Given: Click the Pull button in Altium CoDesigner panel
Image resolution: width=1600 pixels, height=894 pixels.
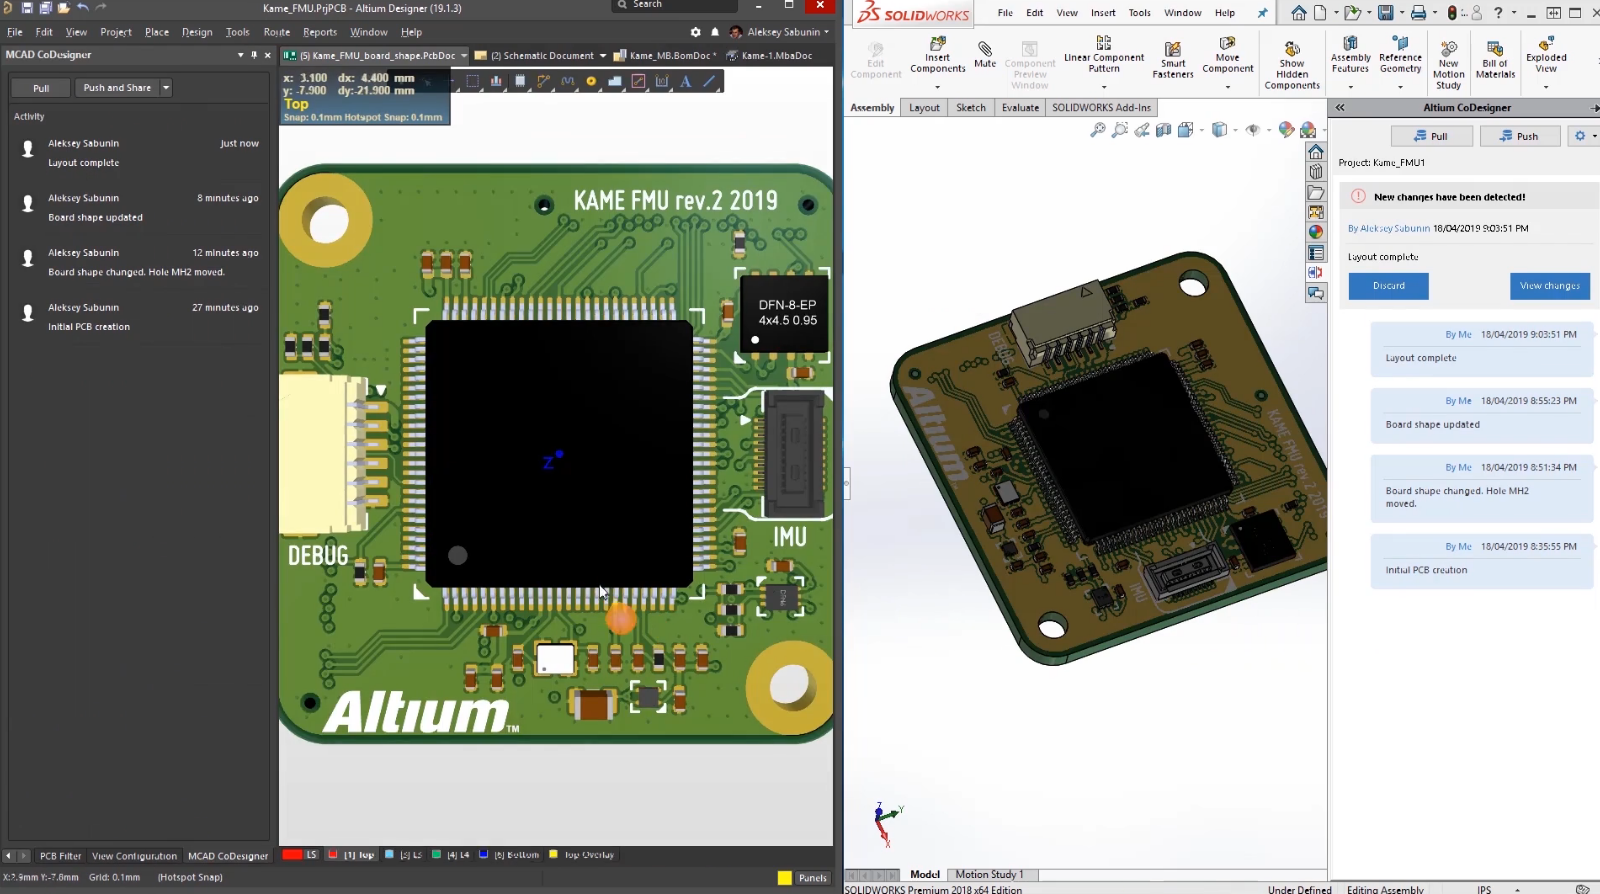Looking at the screenshot, I should point(41,88).
